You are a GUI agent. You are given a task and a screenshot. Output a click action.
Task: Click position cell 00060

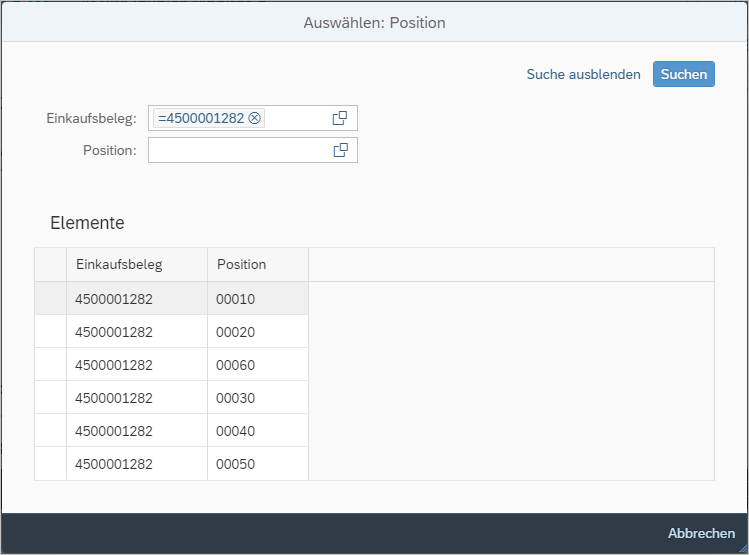[x=236, y=365]
